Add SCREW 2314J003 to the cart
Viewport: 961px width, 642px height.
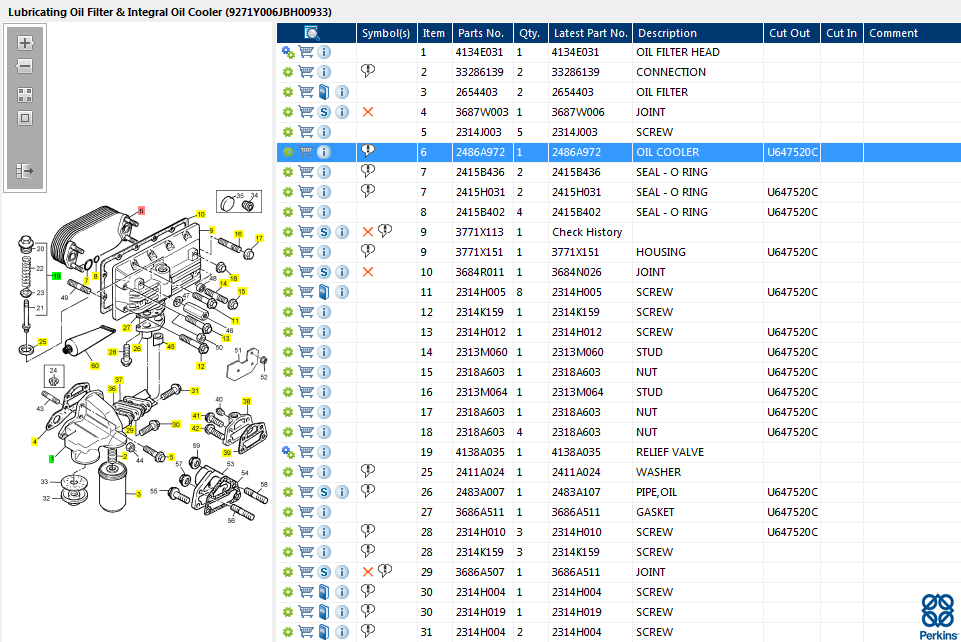(x=306, y=132)
